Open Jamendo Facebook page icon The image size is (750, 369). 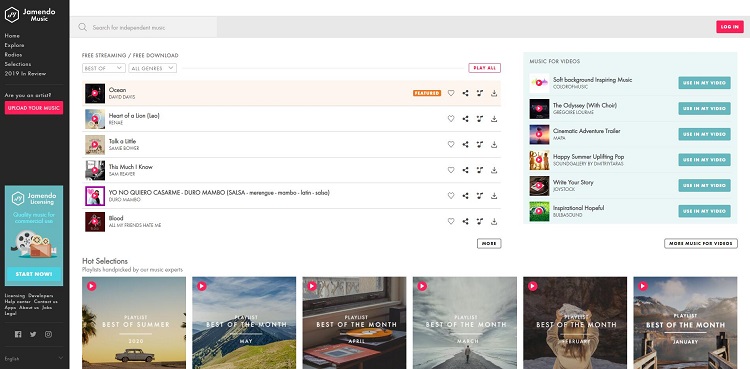click(18, 335)
